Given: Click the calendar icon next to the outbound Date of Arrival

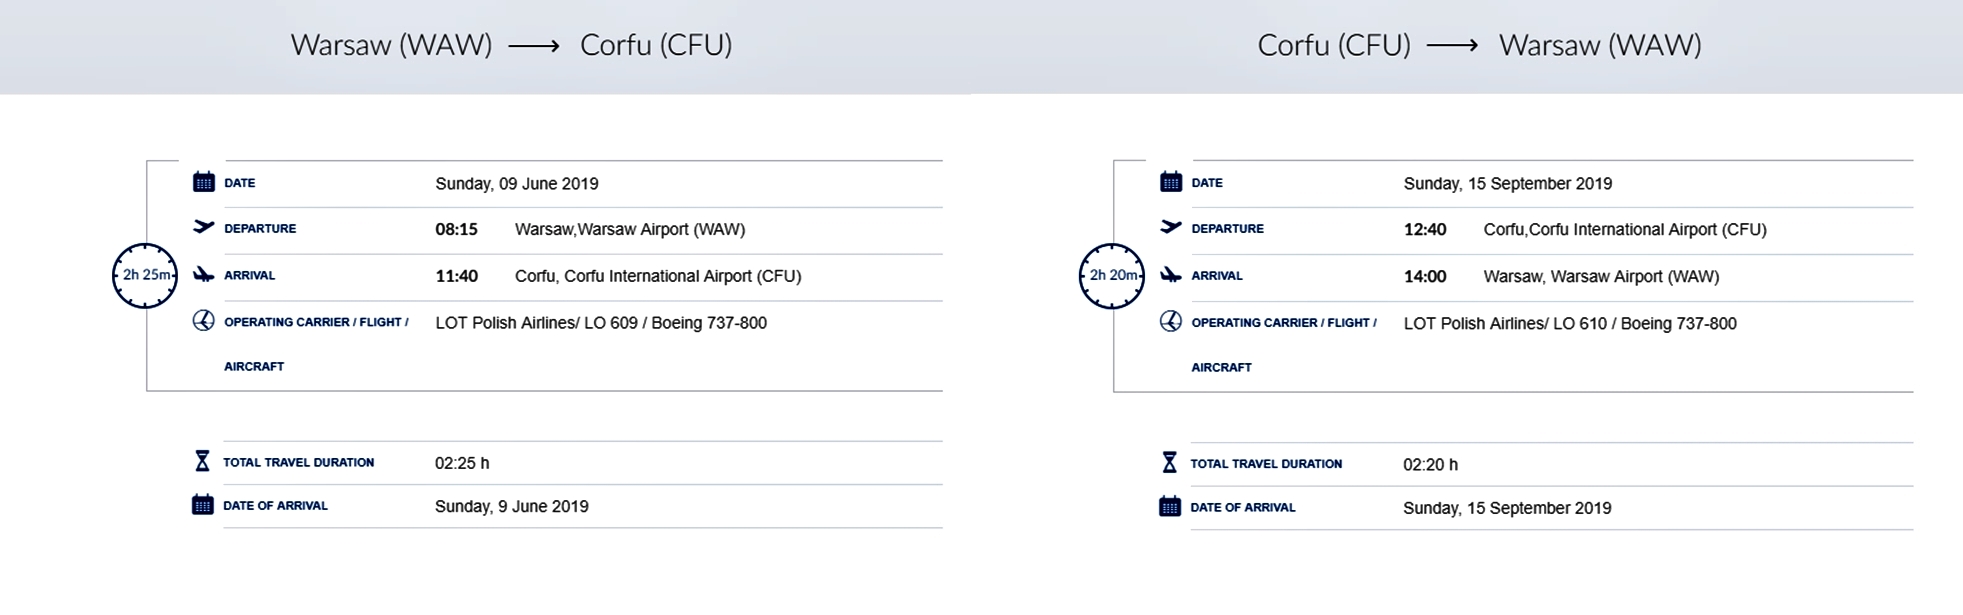Looking at the screenshot, I should click(x=202, y=504).
